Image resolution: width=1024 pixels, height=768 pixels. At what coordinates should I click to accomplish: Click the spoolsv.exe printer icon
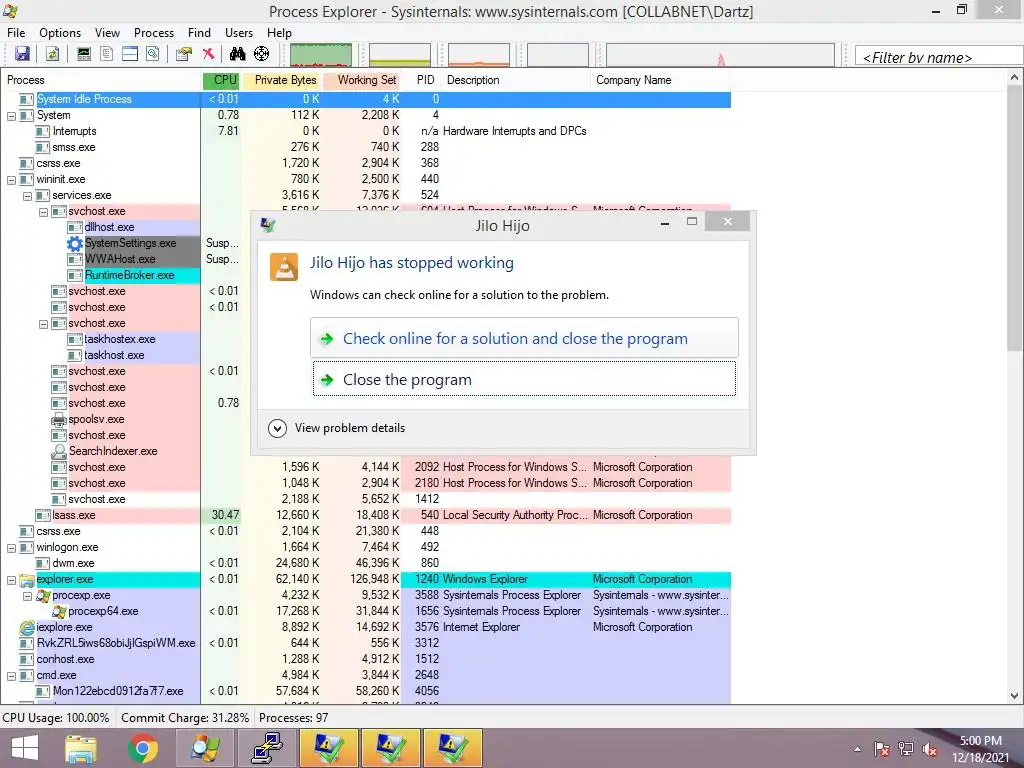59,419
